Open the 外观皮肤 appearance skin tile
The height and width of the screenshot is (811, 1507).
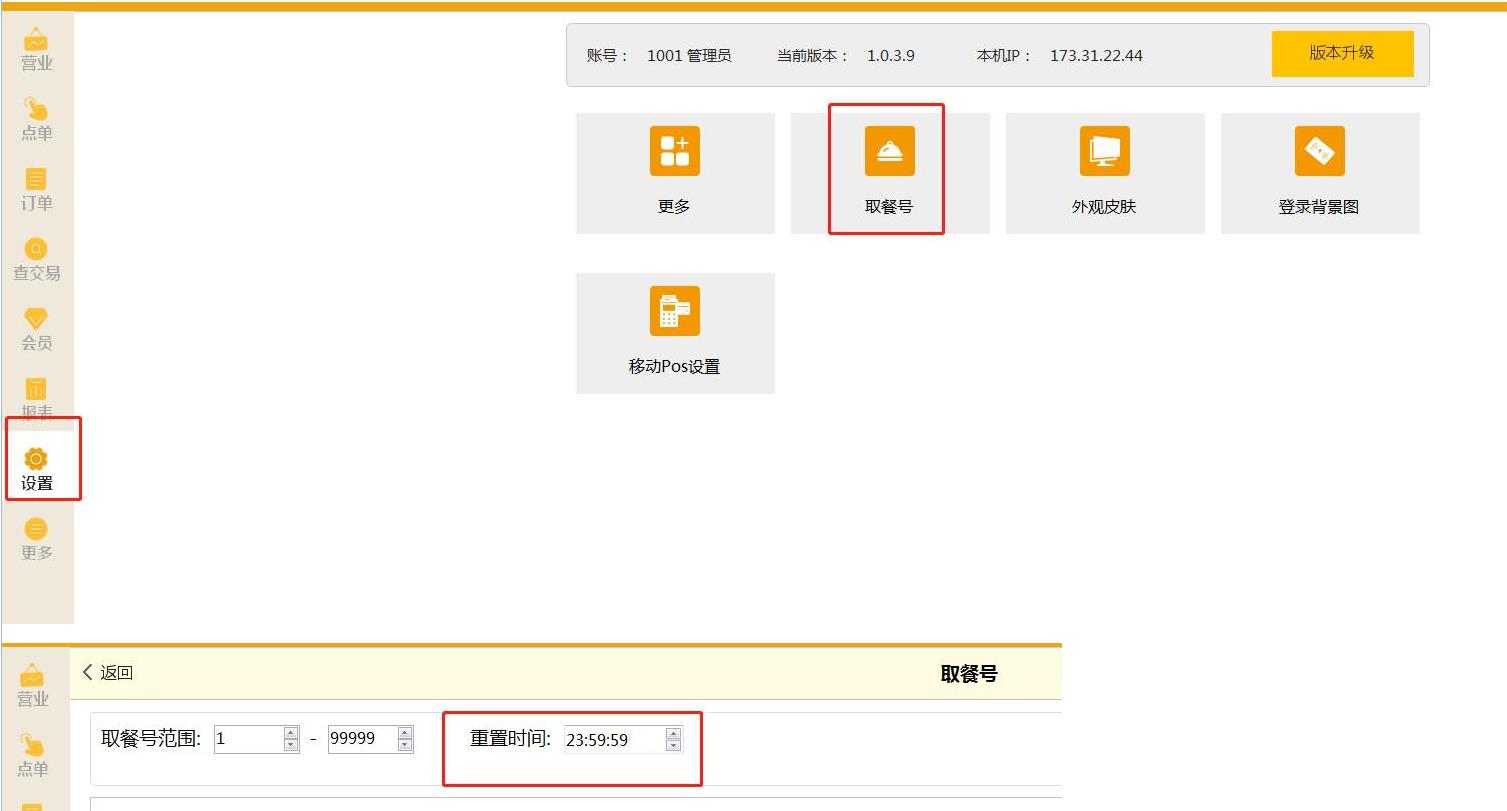tap(1104, 172)
